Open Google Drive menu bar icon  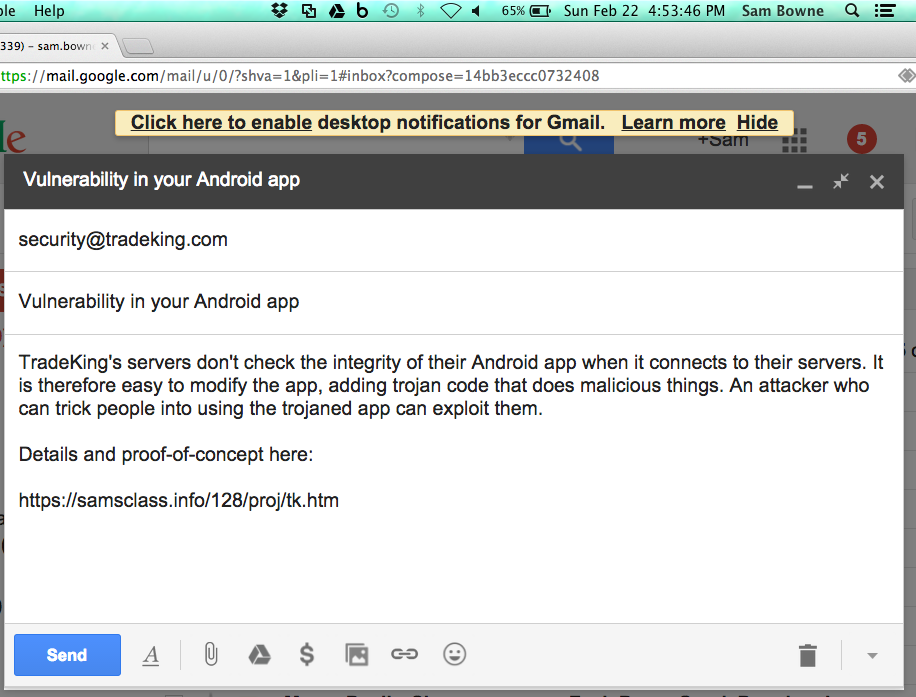[x=336, y=11]
